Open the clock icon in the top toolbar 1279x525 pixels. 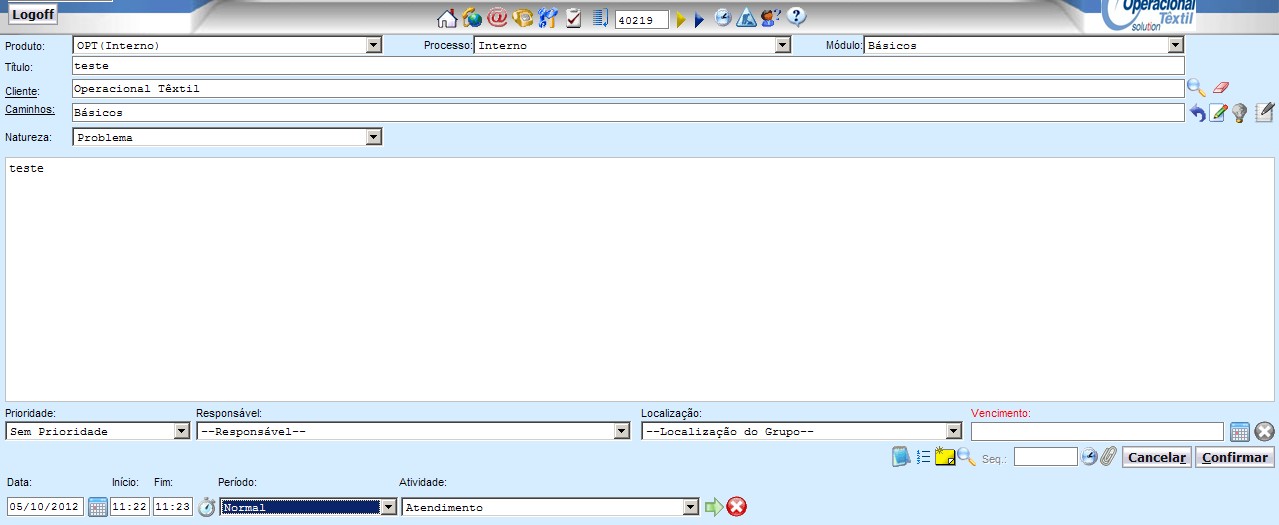pos(723,18)
